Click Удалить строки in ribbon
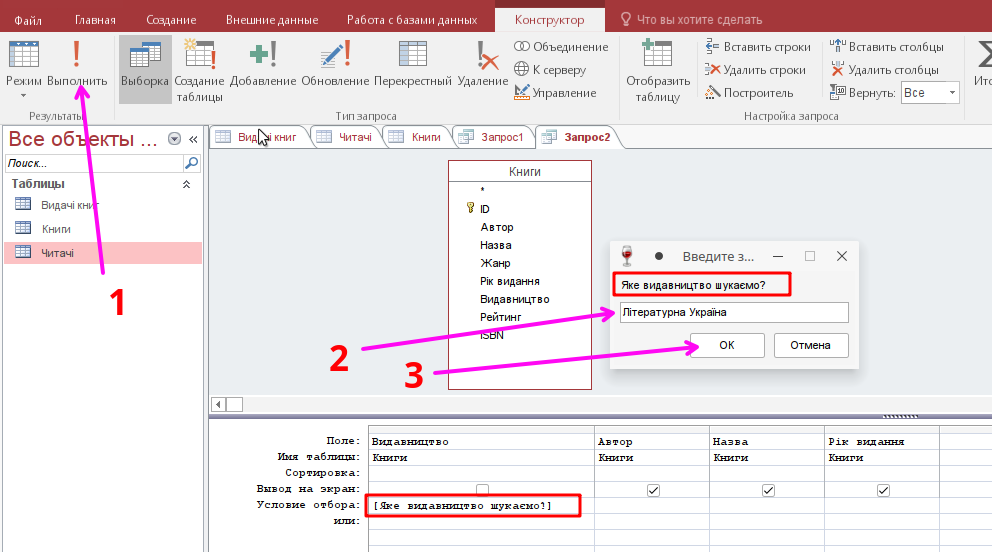Image resolution: width=992 pixels, height=552 pixels. pos(755,70)
